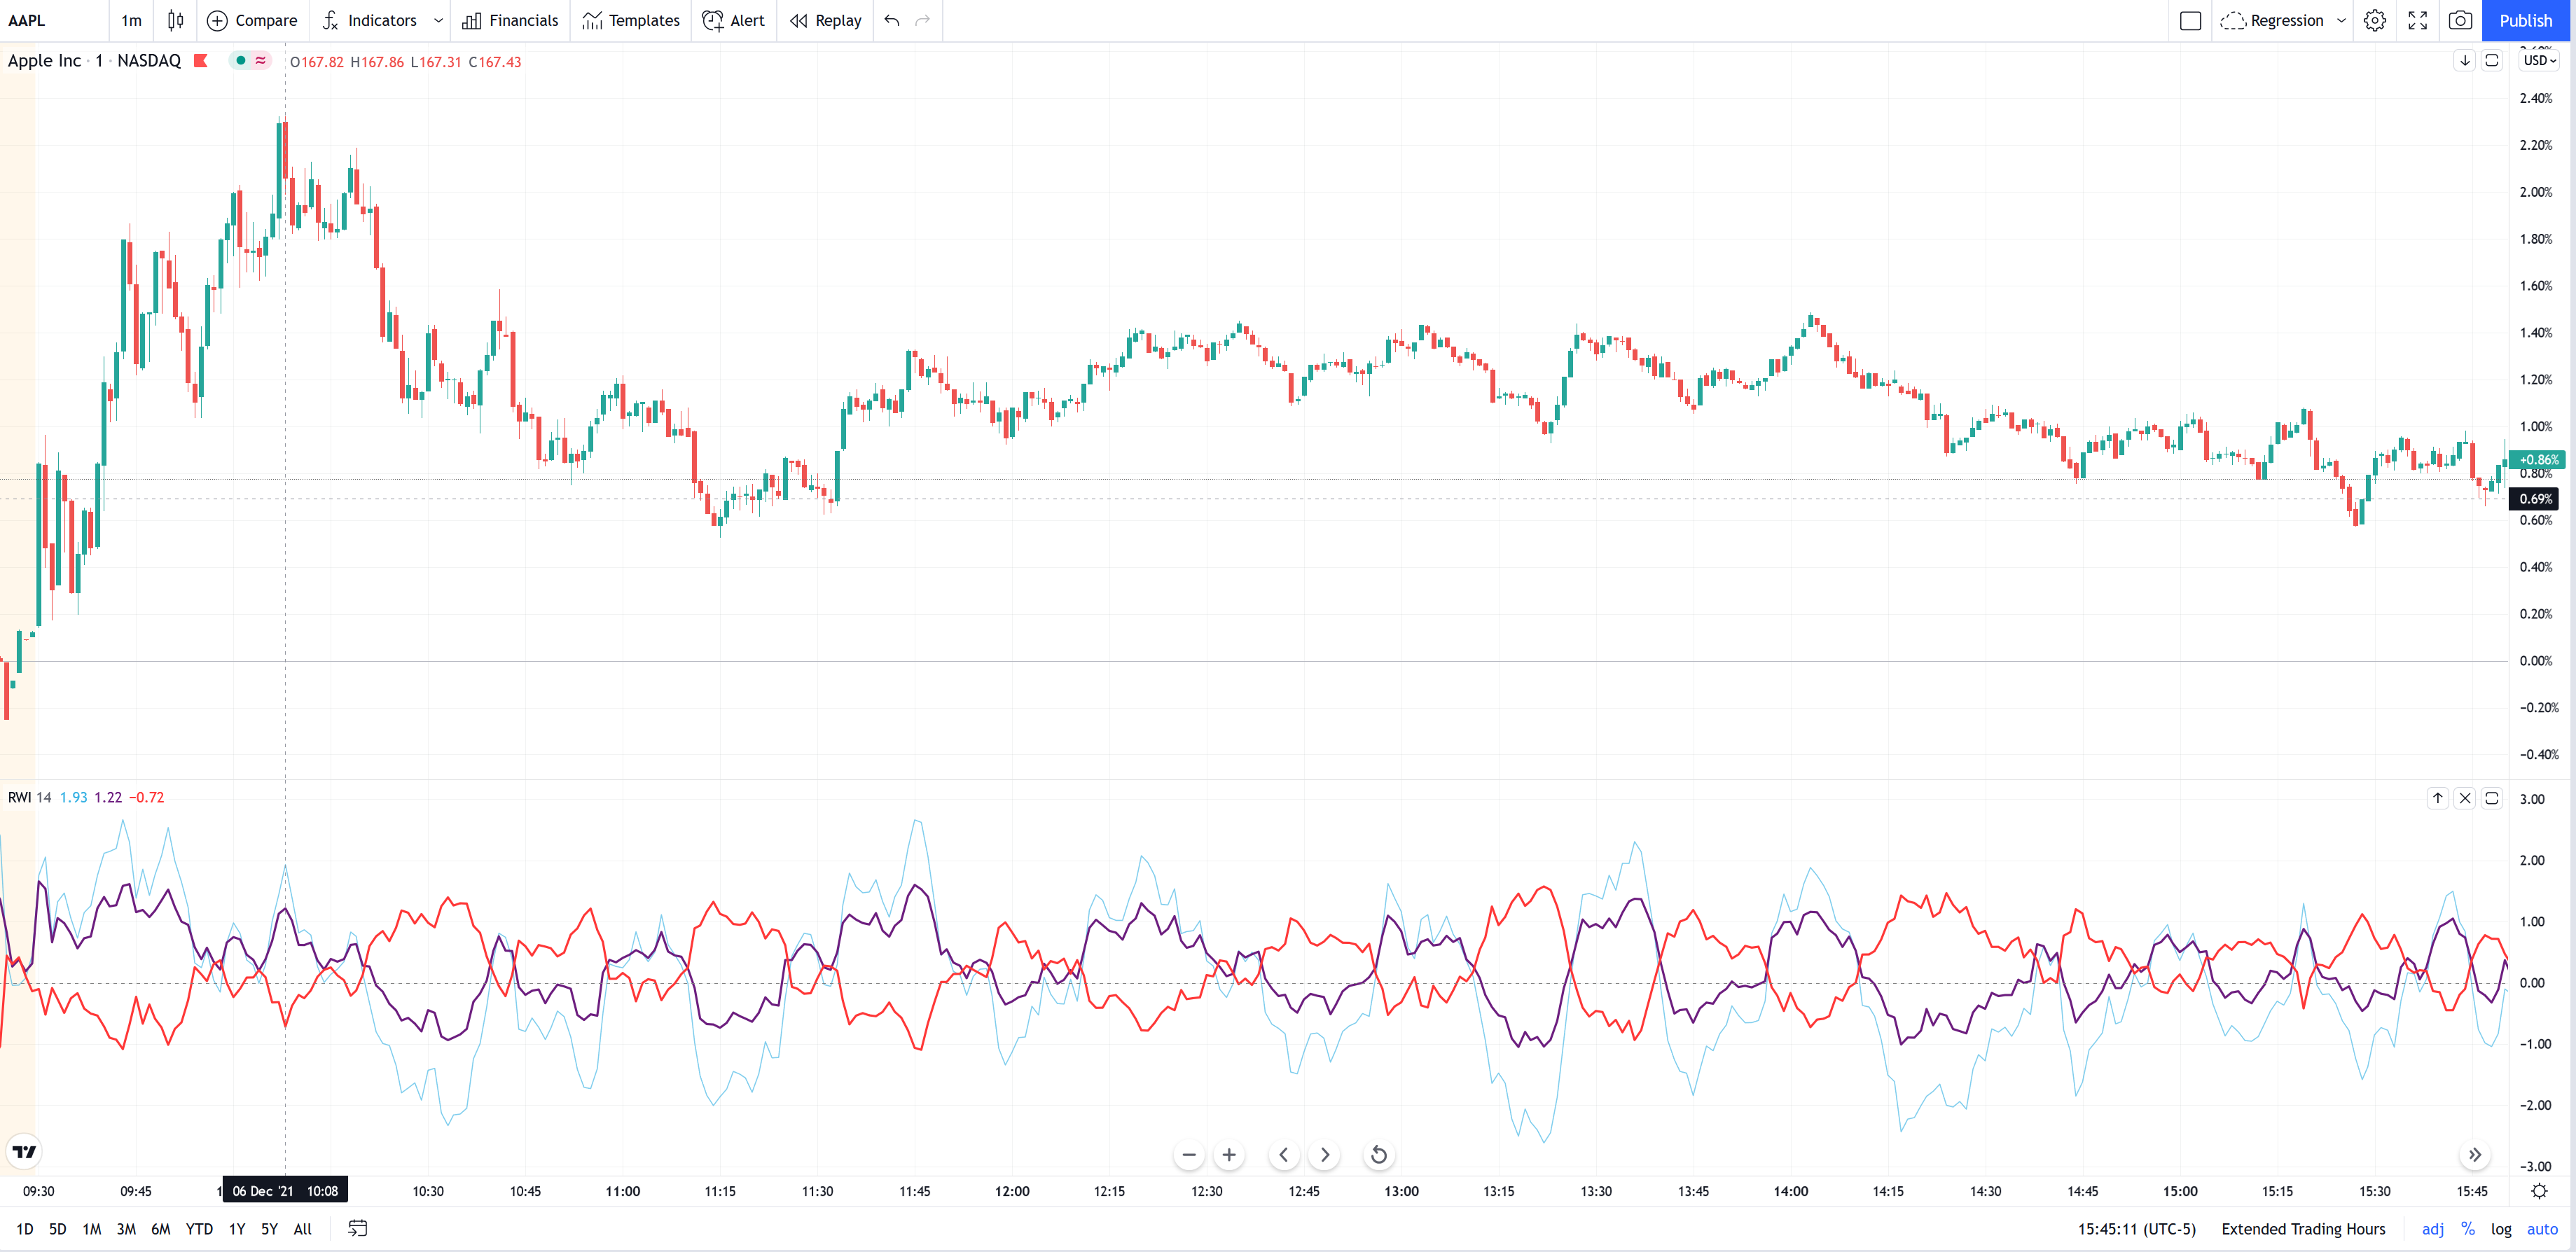This screenshot has width=2576, height=1252.
Task: Open the AAPL symbol search
Action: [27, 20]
